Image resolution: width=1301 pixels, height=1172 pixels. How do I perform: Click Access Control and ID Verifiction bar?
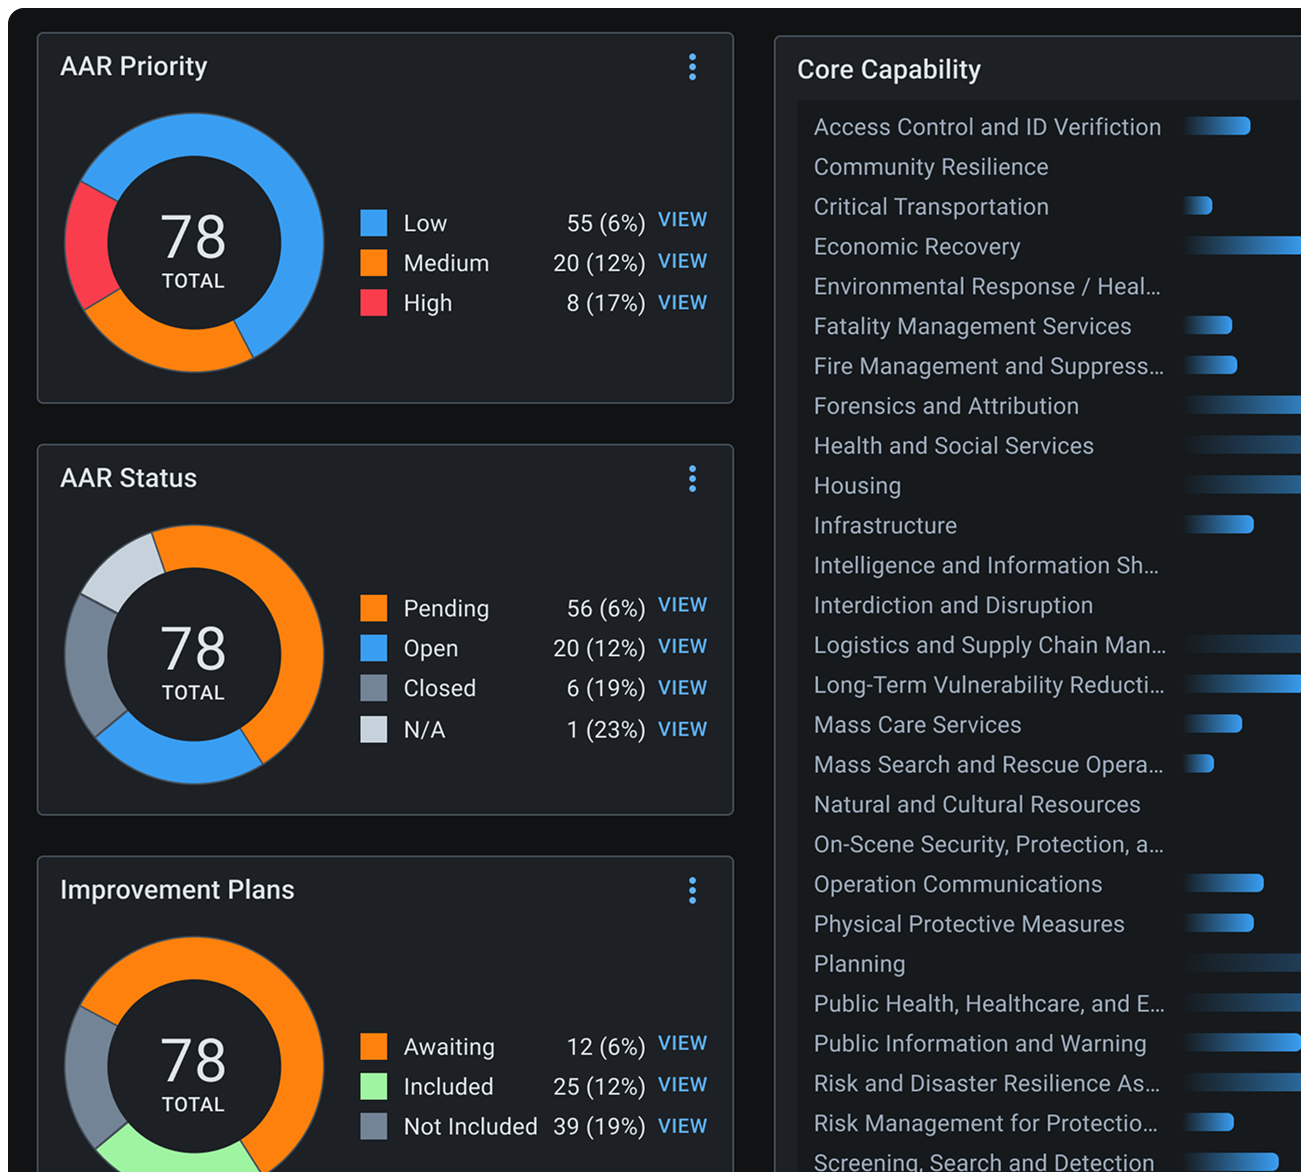1217,126
